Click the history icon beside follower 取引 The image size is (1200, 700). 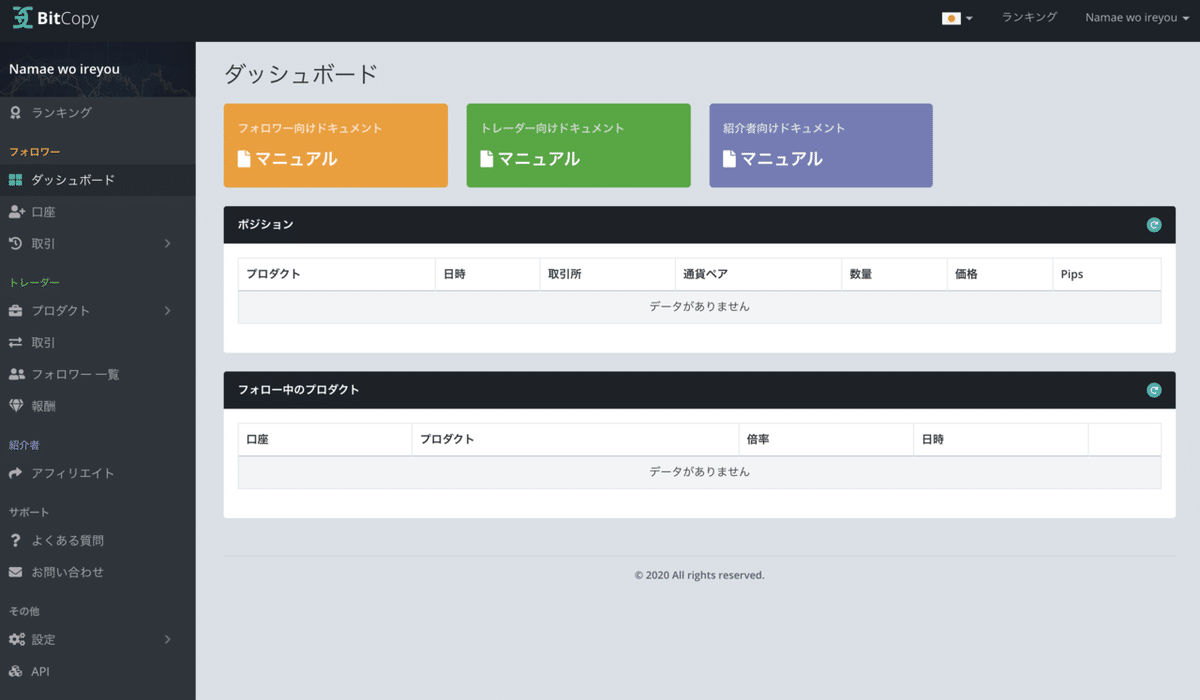coord(15,244)
